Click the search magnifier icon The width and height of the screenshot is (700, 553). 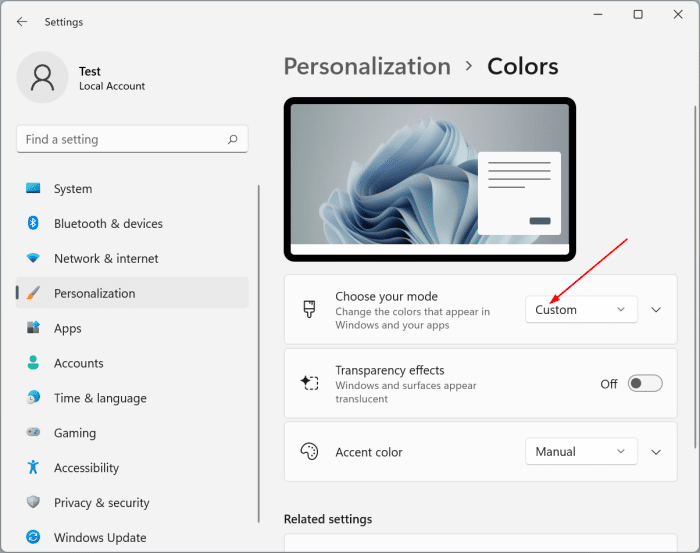tap(233, 139)
